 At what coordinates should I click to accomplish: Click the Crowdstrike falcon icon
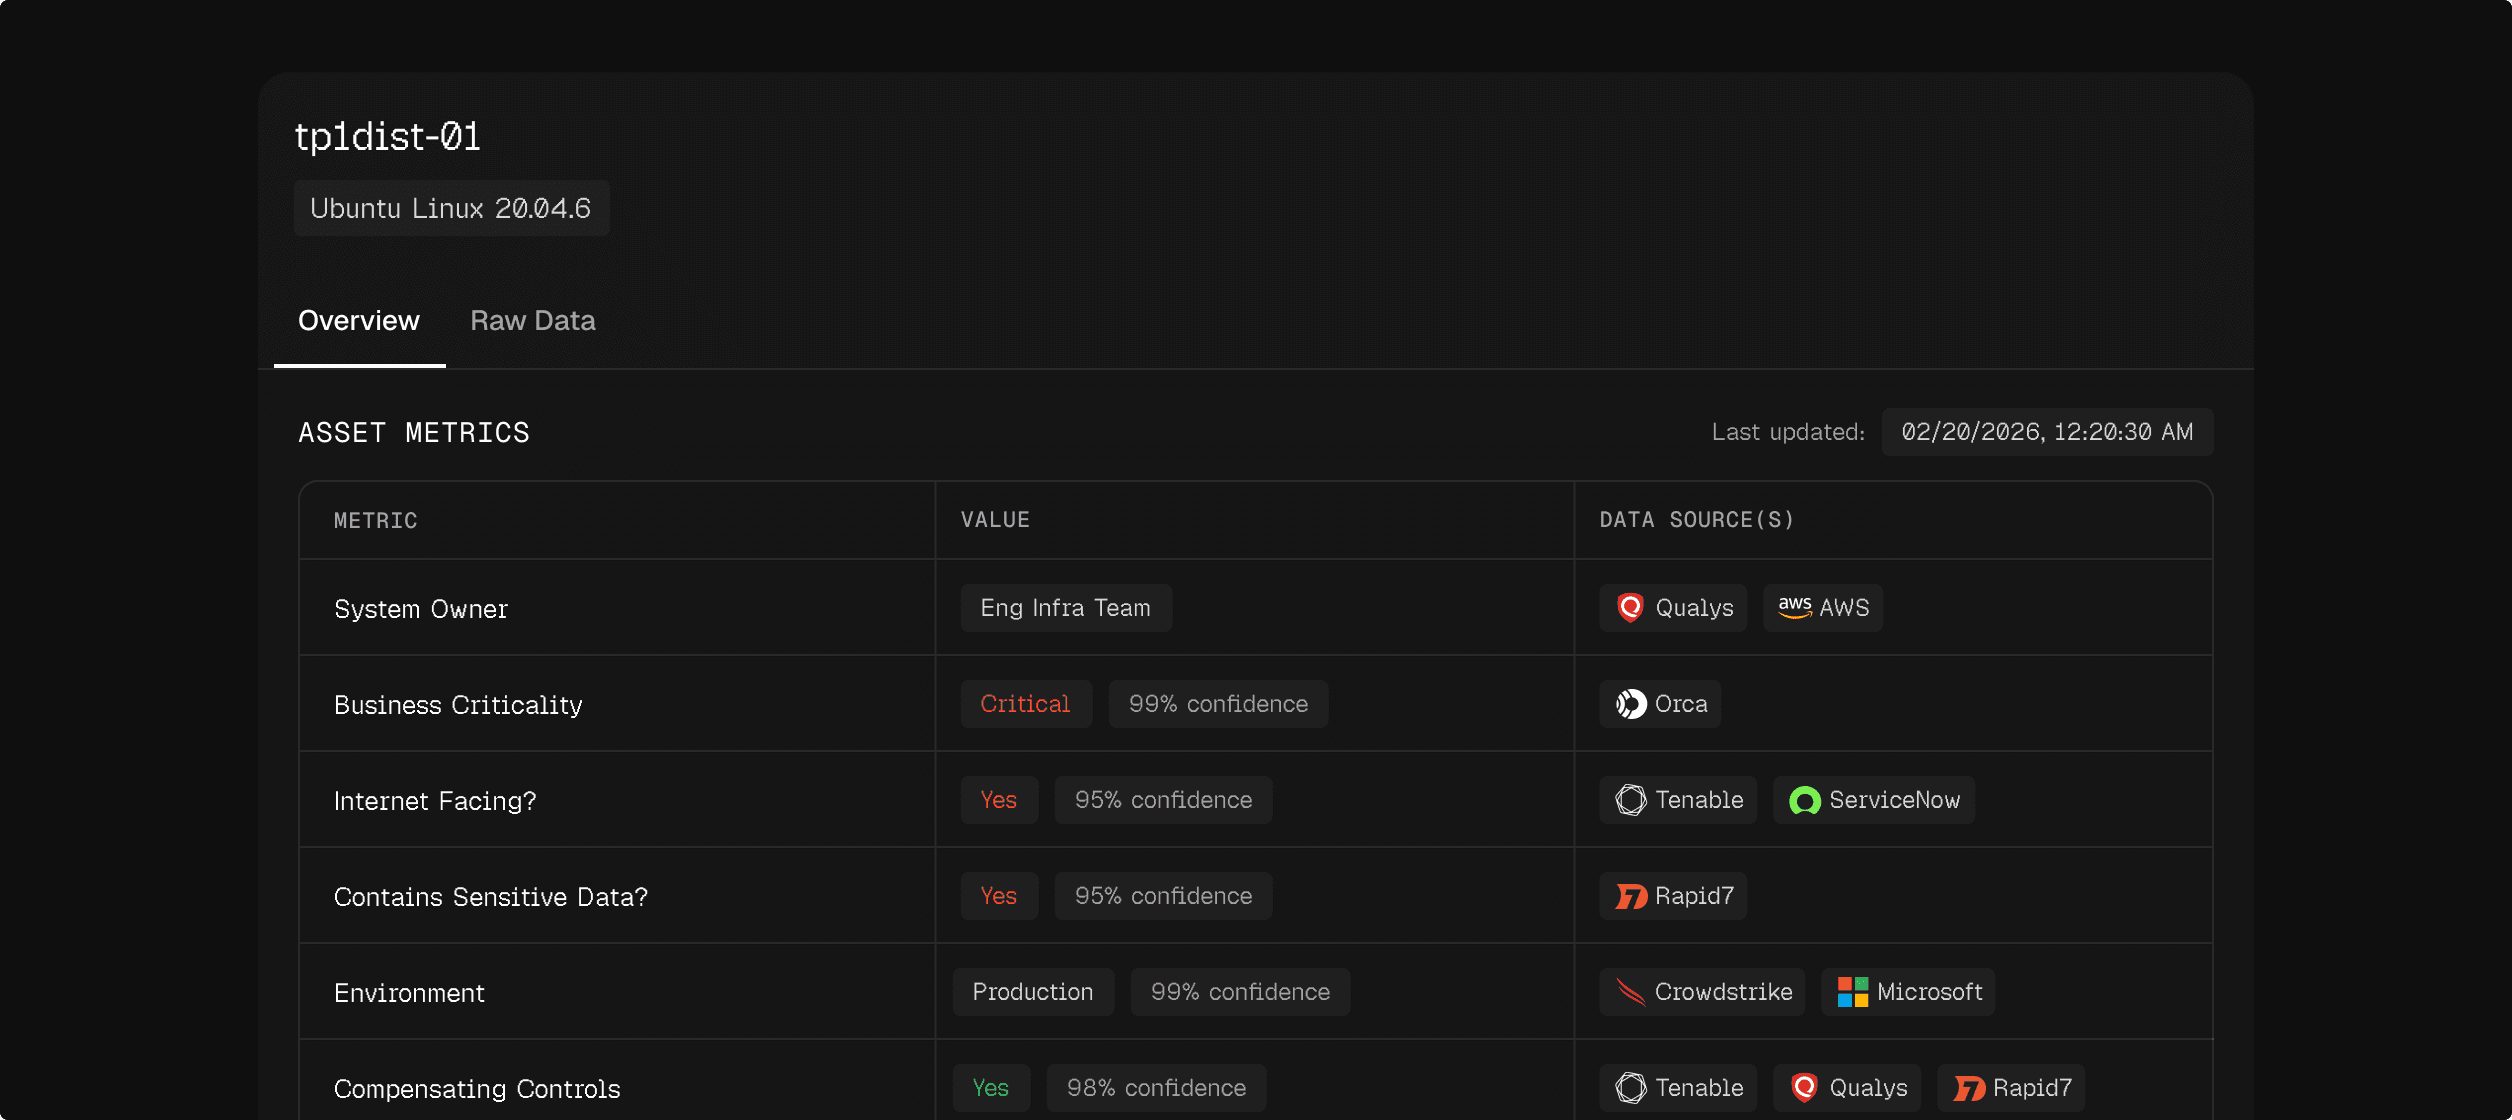pyautogui.click(x=1630, y=992)
